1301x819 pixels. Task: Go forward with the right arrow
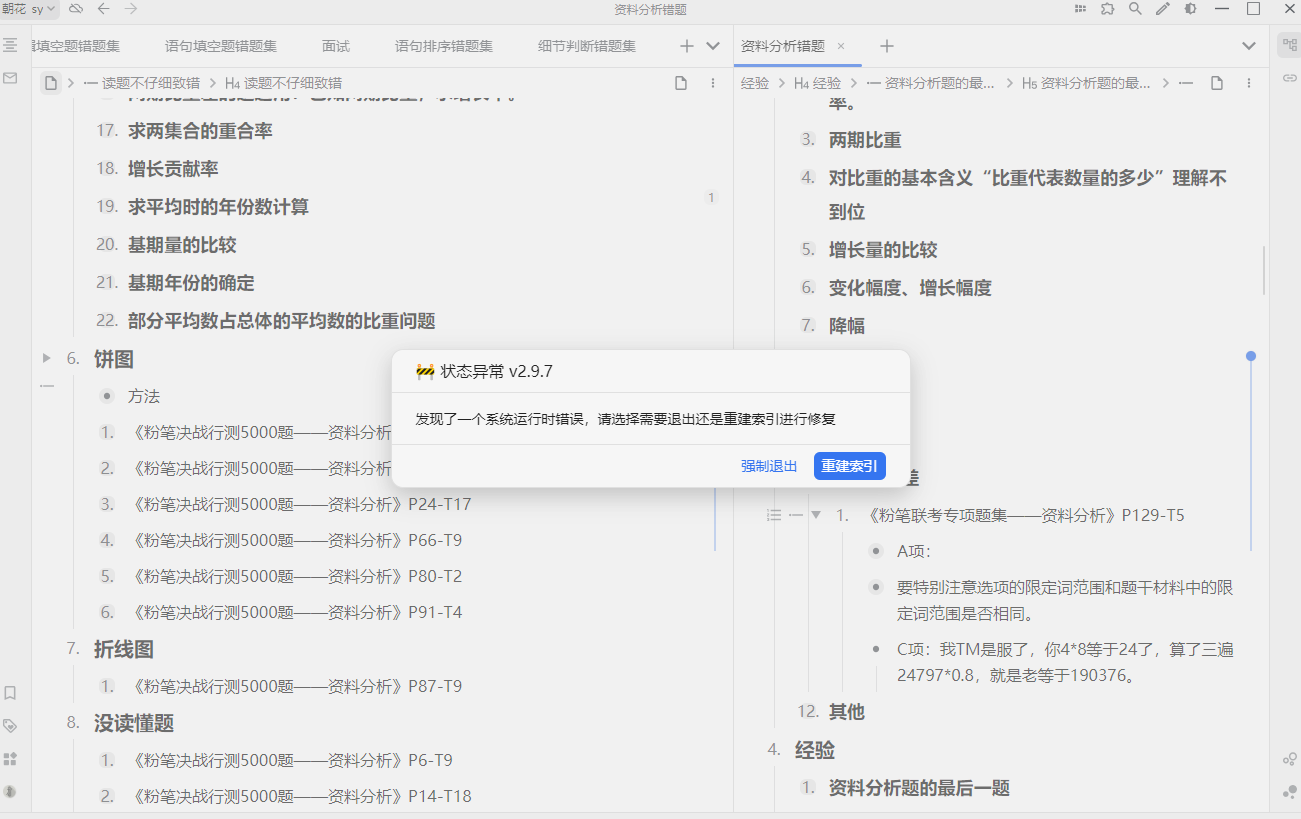tap(131, 9)
